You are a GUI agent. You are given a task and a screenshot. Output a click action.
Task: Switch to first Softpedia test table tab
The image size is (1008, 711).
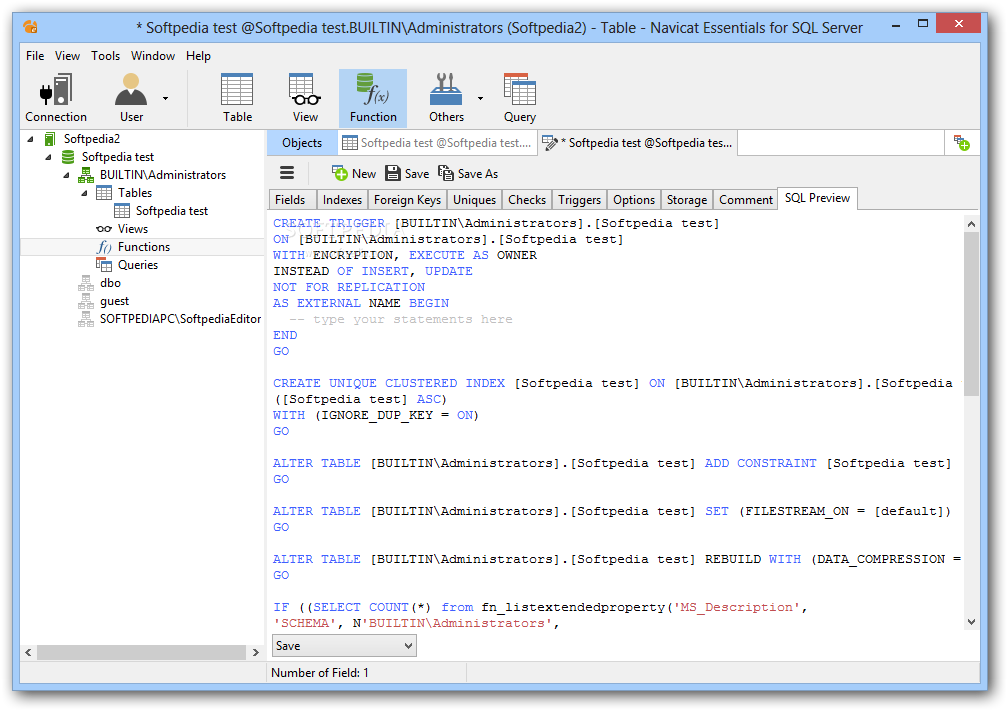point(436,143)
